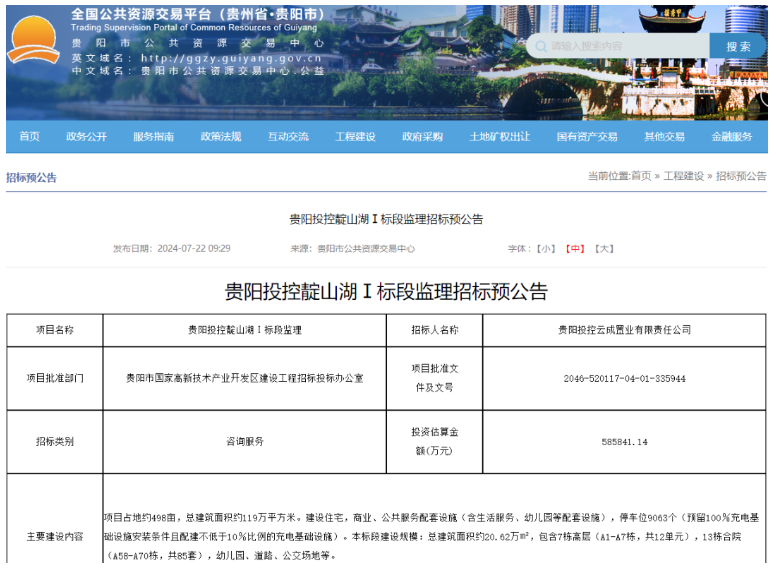
Task: Focus the search input field
Action: point(620,46)
